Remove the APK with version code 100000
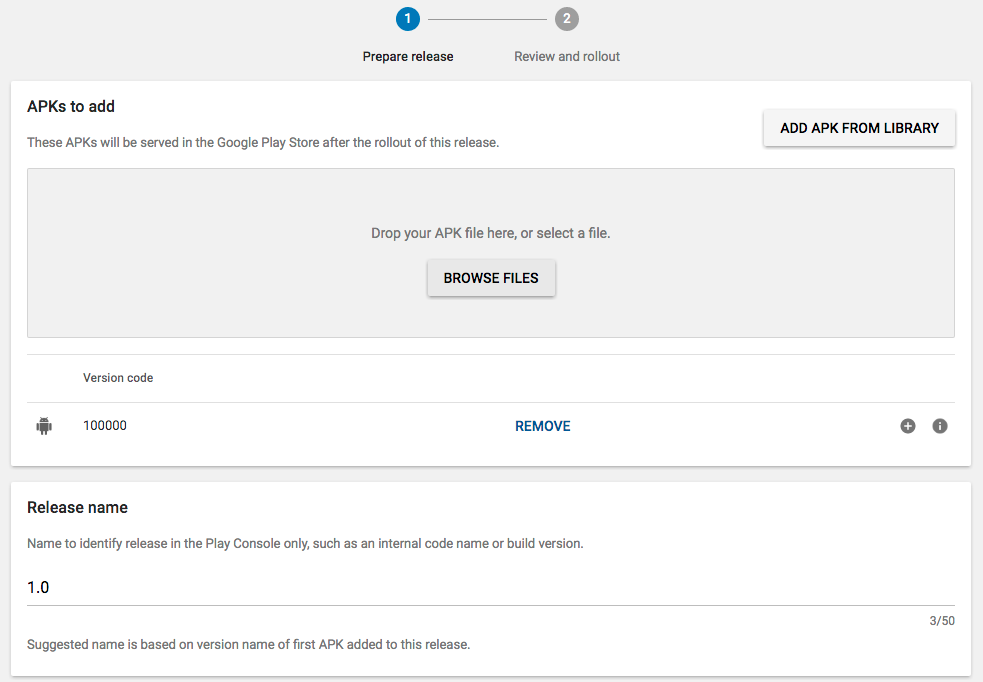Viewport: 983px width, 682px height. pyautogui.click(x=543, y=426)
